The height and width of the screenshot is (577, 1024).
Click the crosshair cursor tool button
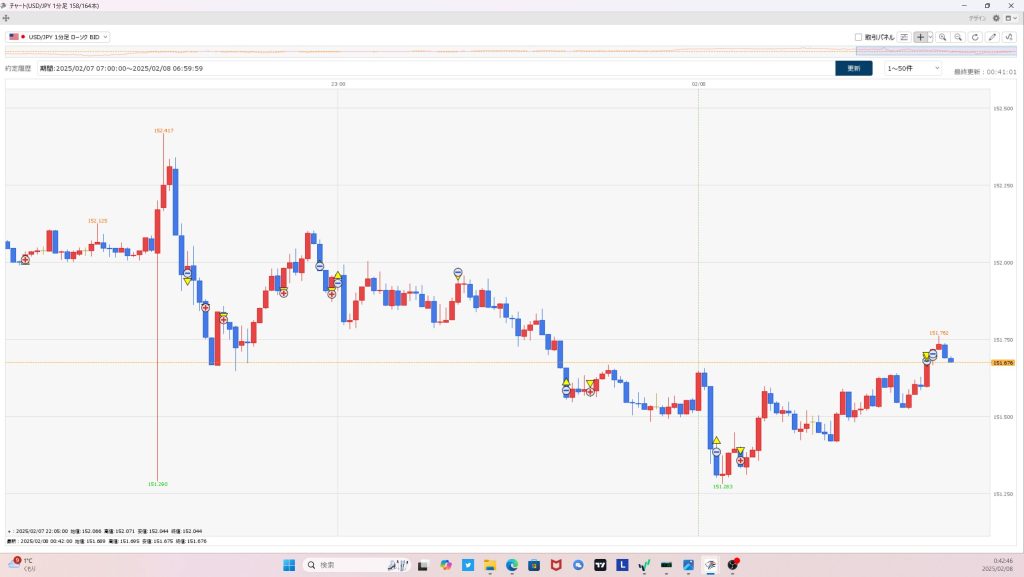point(921,37)
